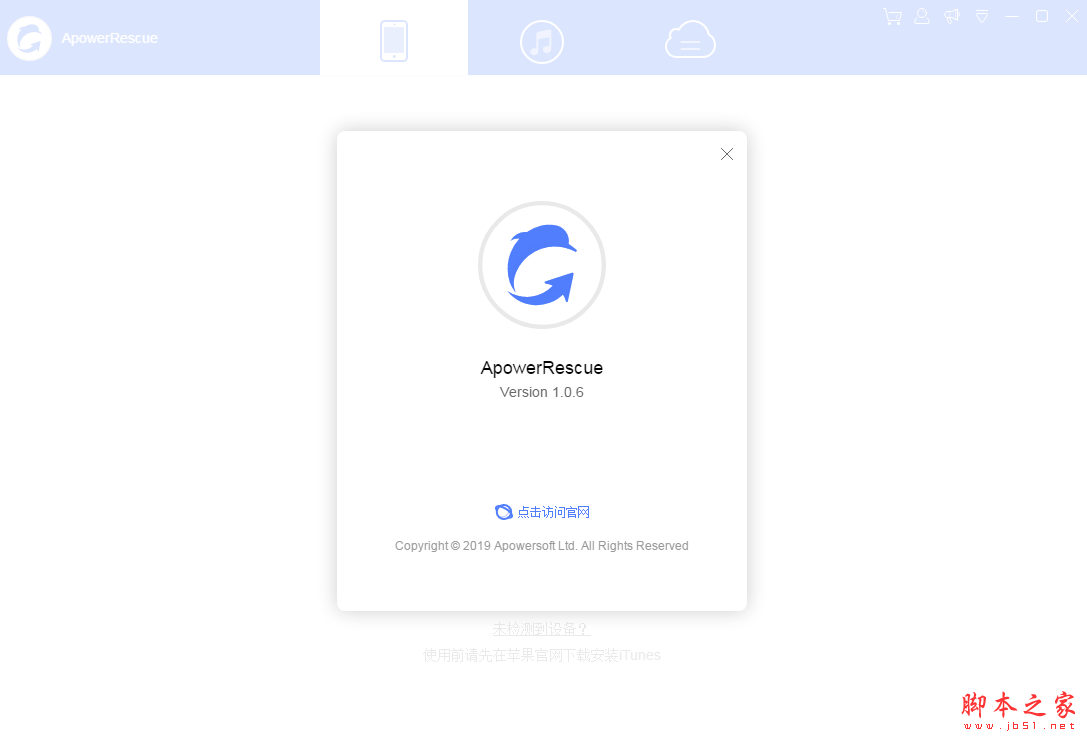Switch to the iCloud recovery tab
This screenshot has width=1087, height=737.
(690, 40)
